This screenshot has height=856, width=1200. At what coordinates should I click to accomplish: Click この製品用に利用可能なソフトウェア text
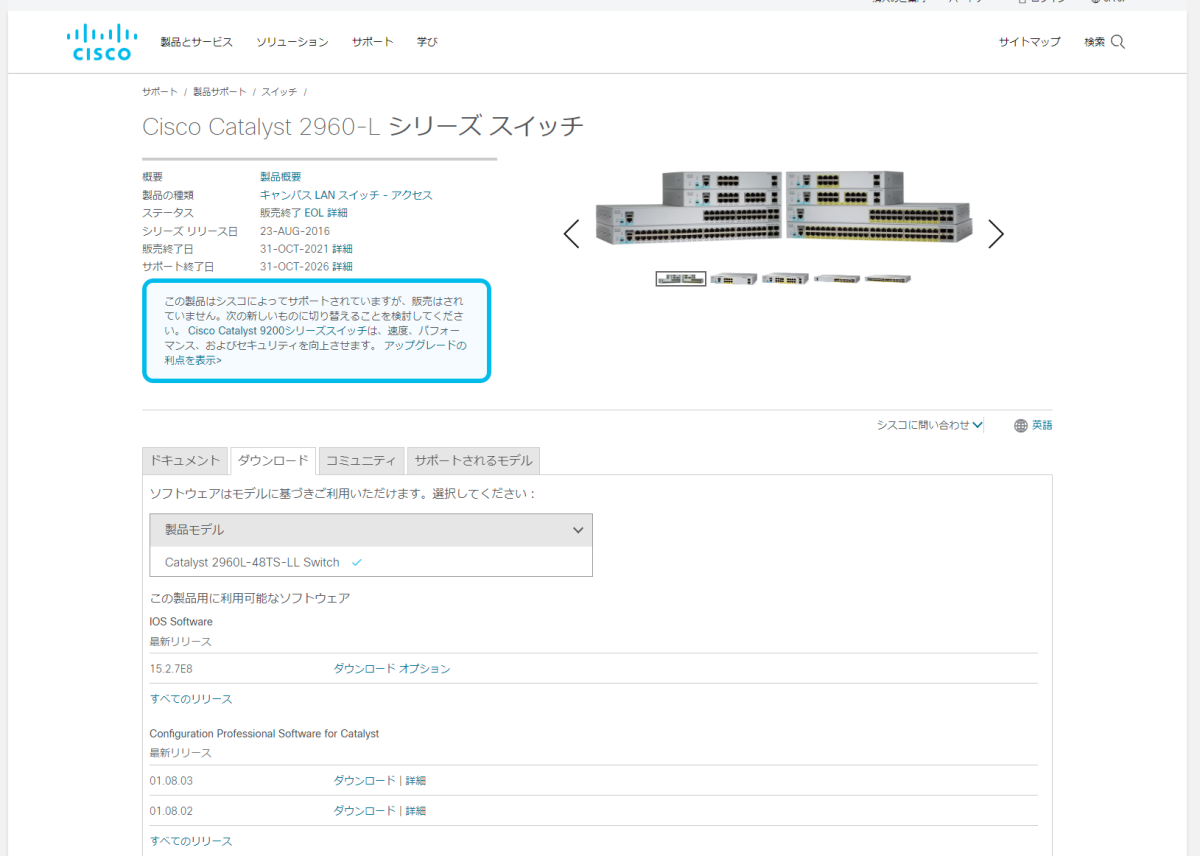tap(250, 599)
